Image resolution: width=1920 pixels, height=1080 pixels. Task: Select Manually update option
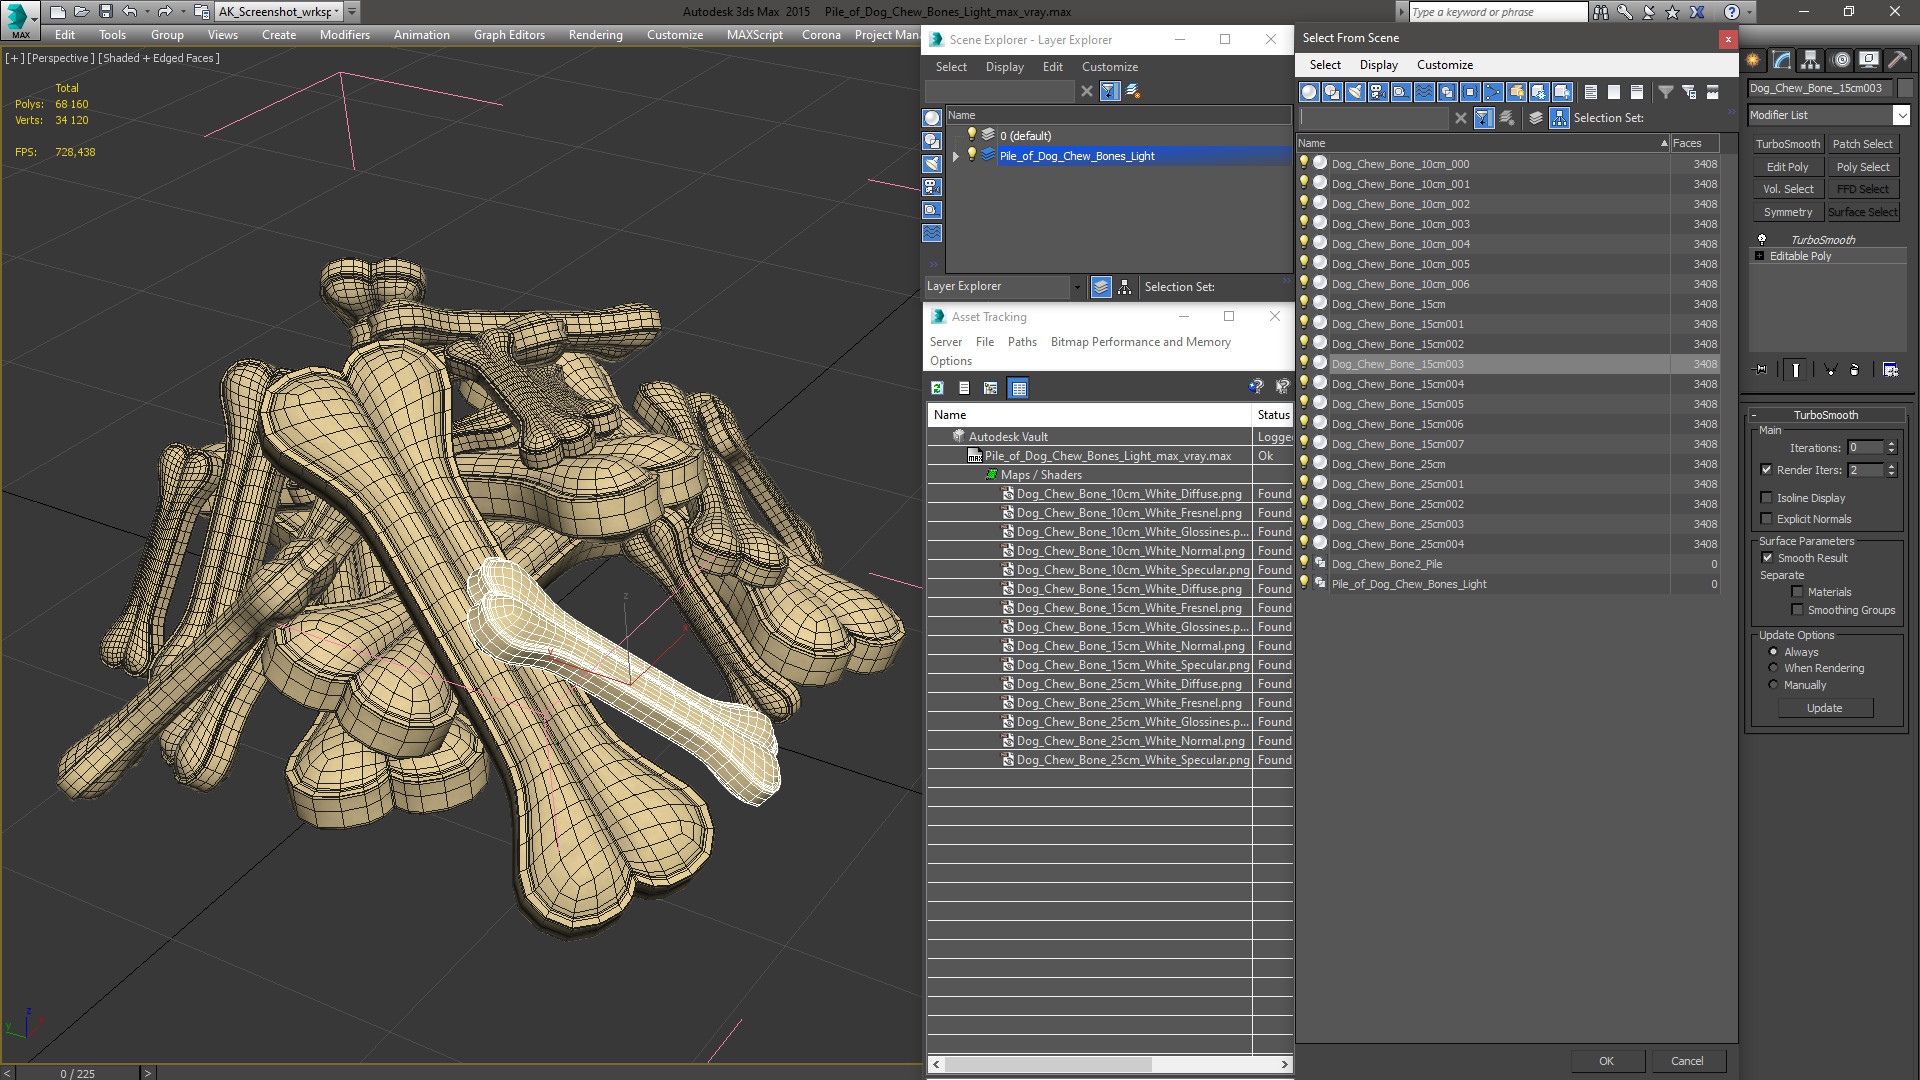pos(1773,685)
